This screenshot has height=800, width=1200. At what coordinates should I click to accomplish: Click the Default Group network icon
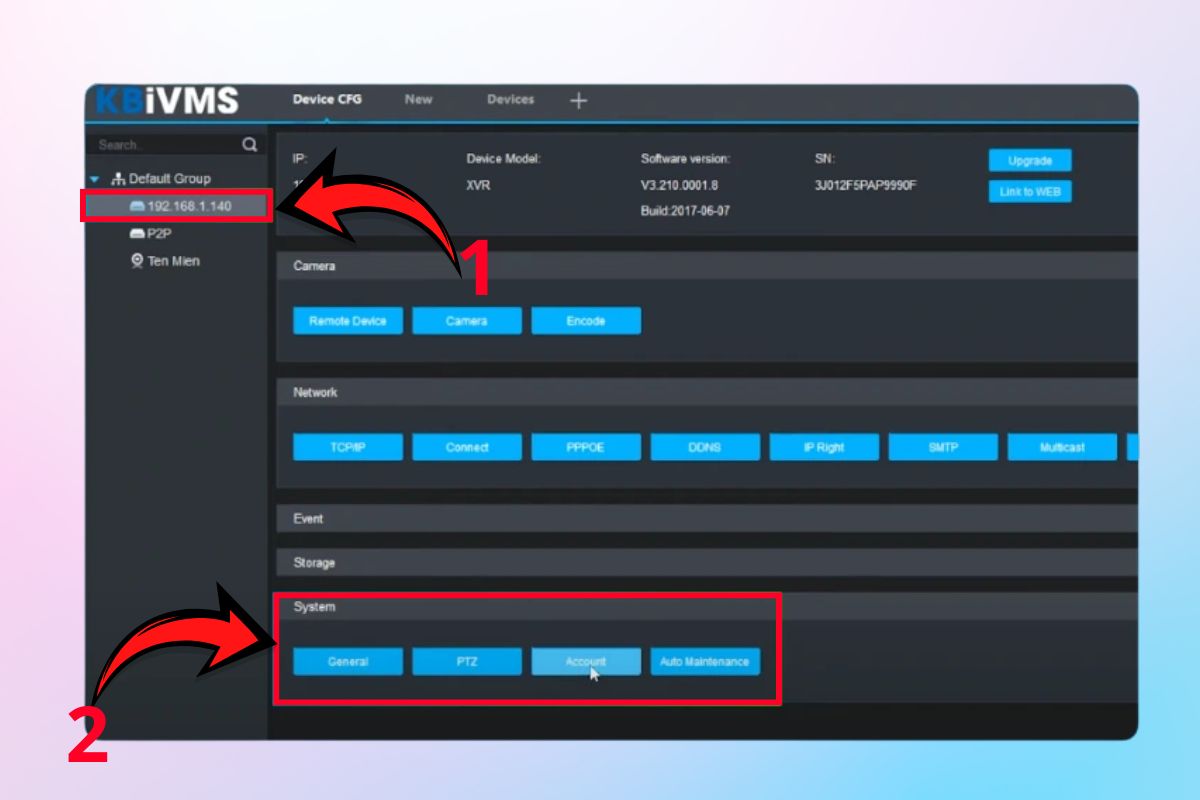(117, 179)
